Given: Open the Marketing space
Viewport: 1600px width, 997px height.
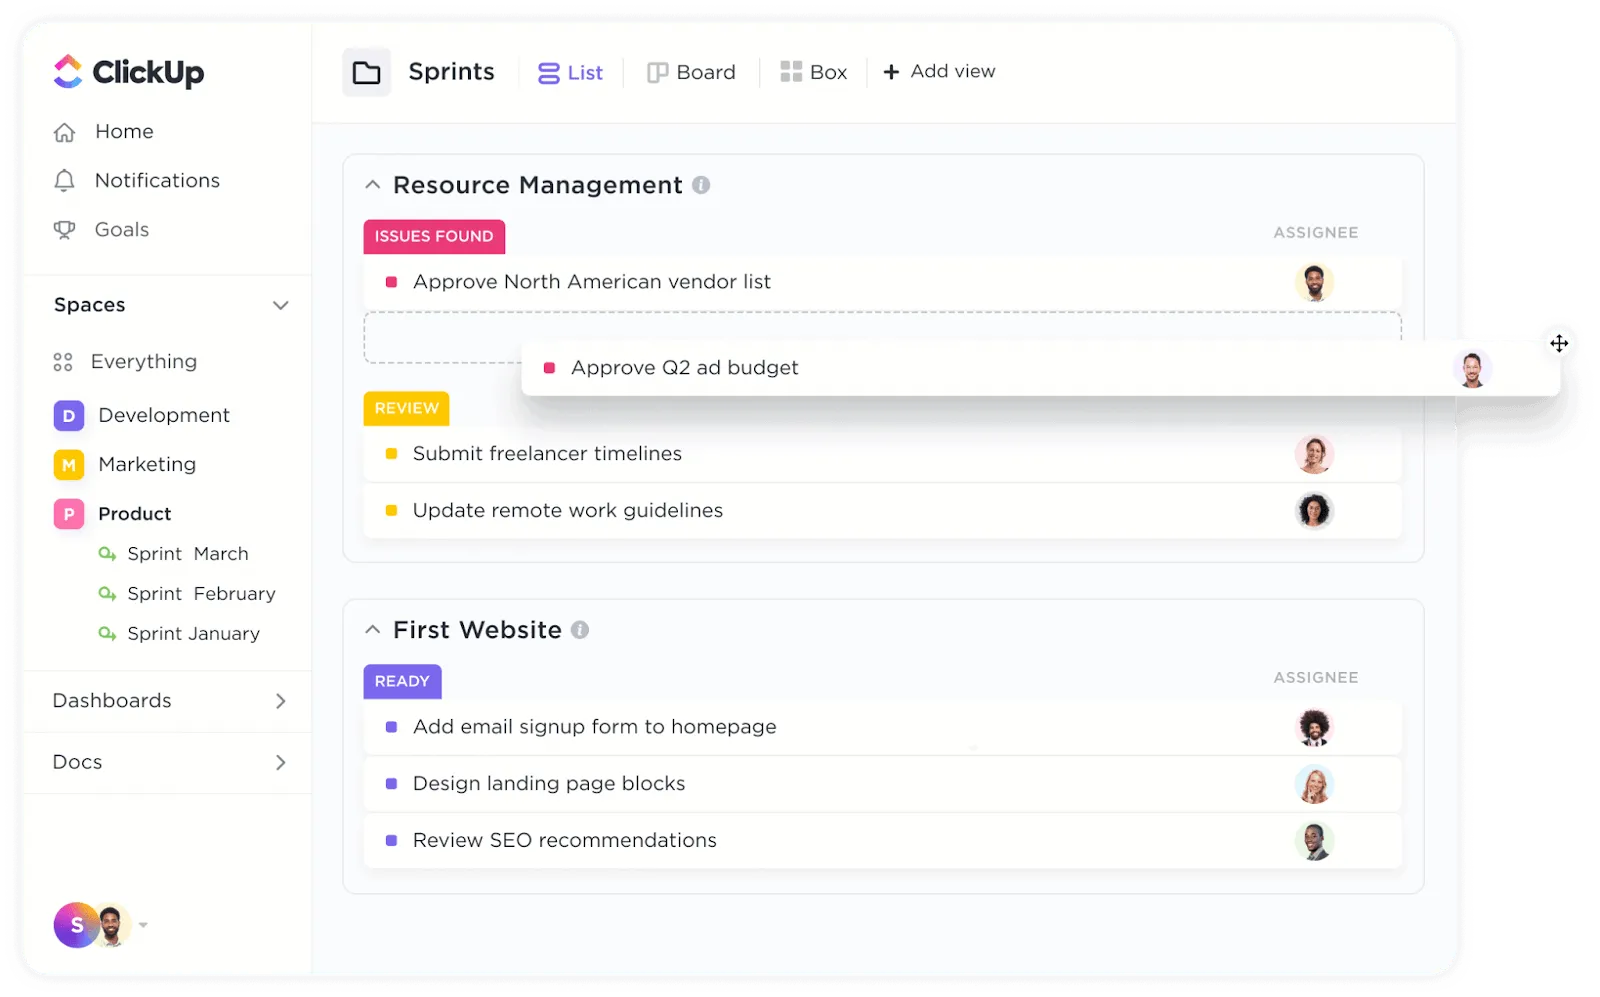Looking at the screenshot, I should pyautogui.click(x=147, y=465).
